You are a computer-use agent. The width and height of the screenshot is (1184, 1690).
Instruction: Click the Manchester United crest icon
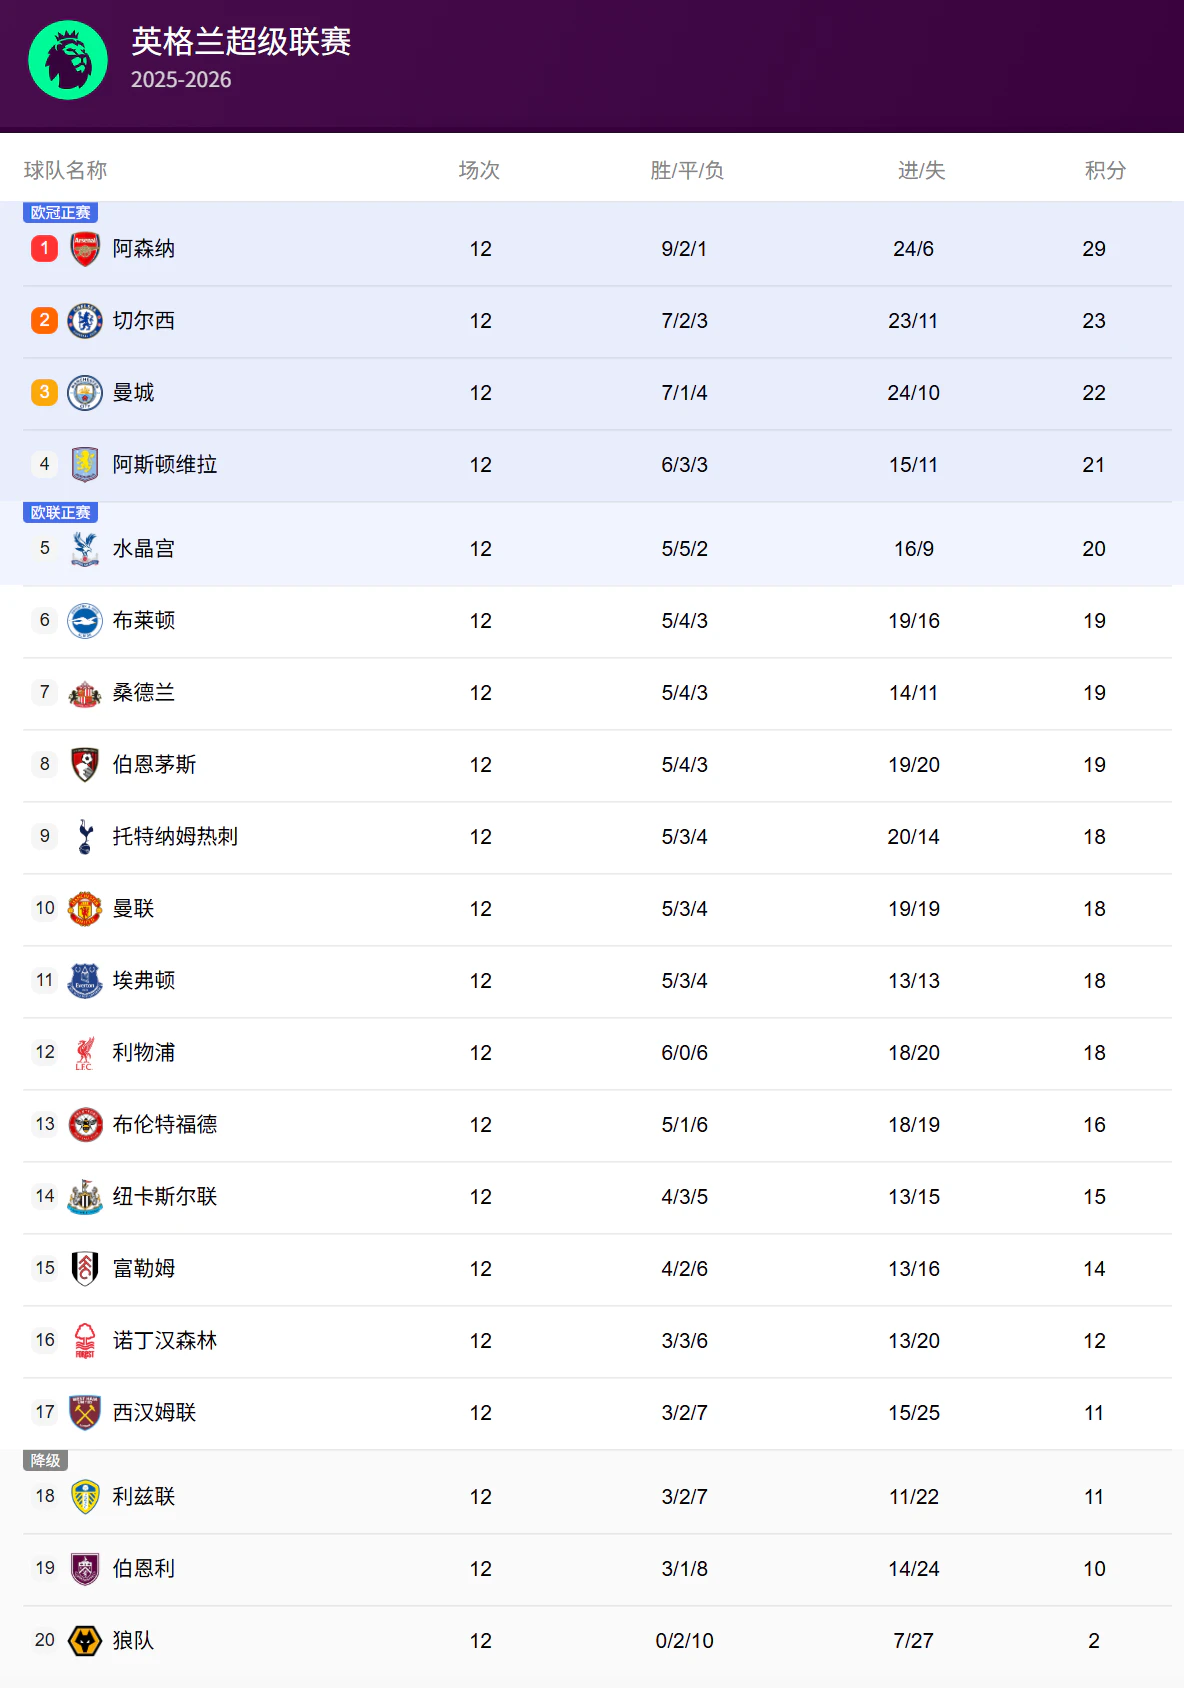(85, 908)
